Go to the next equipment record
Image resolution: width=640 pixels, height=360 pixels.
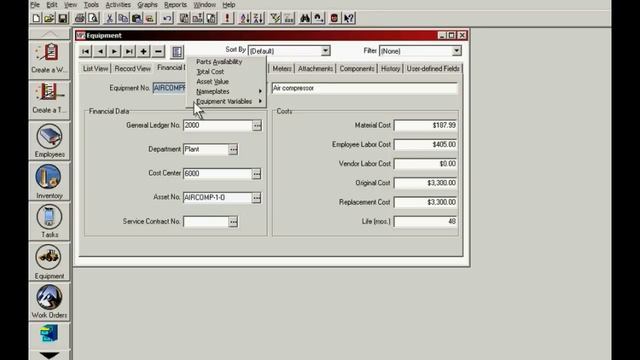point(115,51)
